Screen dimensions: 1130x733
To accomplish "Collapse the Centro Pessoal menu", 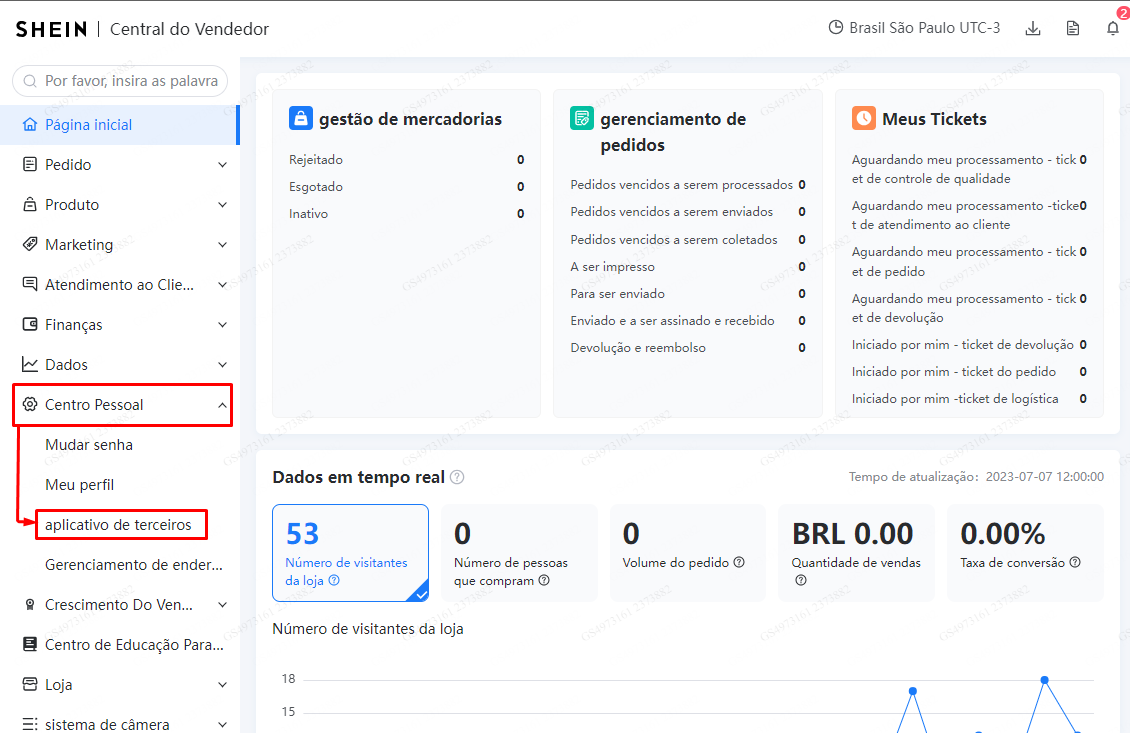I will click(222, 405).
